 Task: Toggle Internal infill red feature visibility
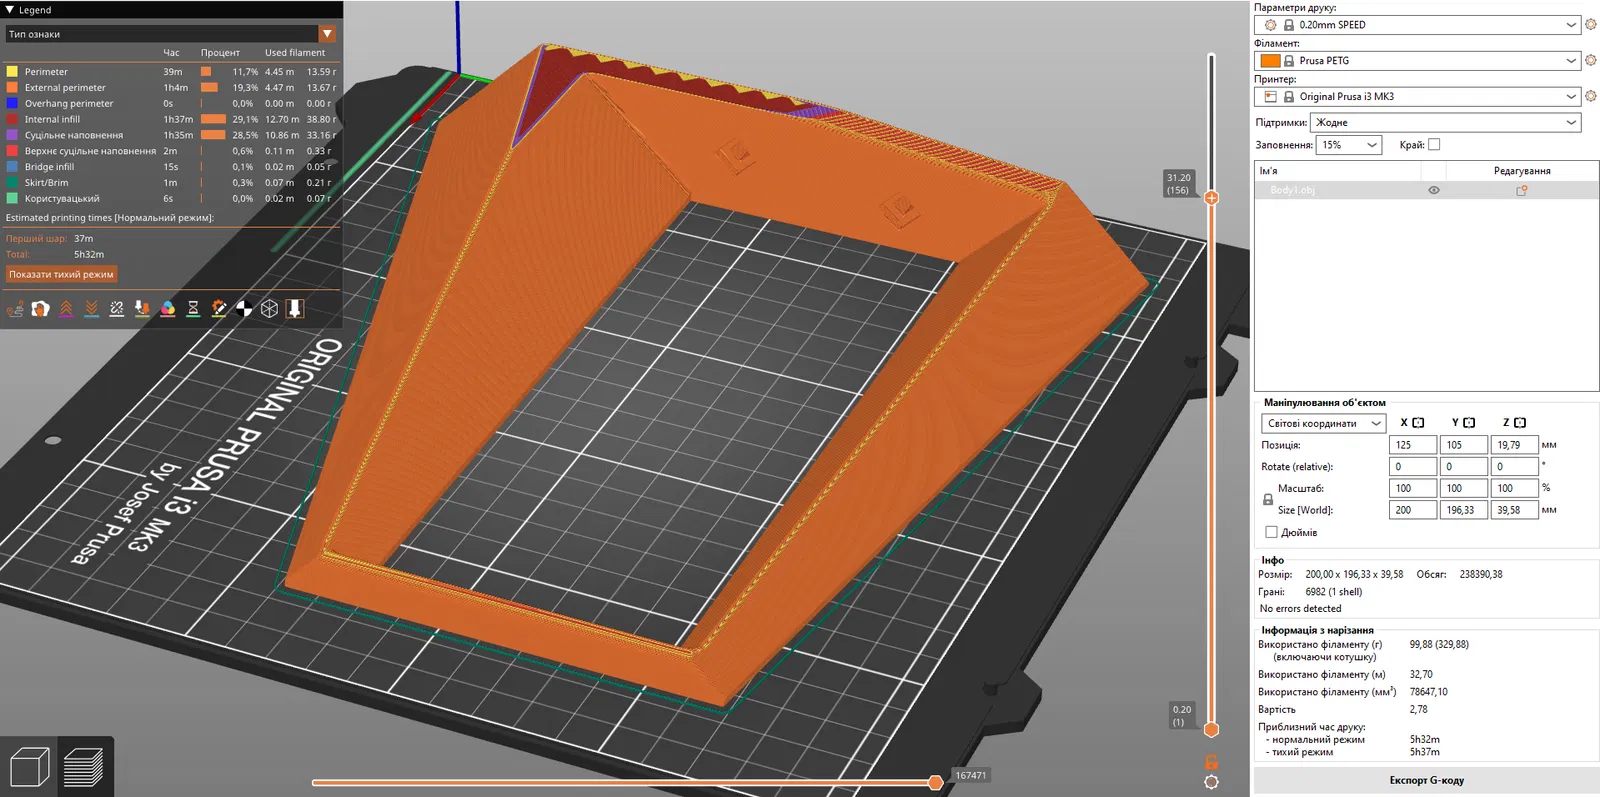[12, 120]
